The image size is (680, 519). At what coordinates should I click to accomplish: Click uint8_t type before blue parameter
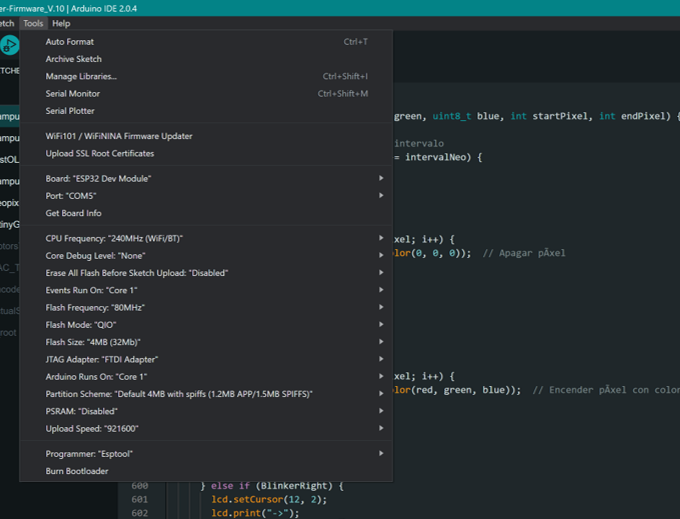(451, 116)
